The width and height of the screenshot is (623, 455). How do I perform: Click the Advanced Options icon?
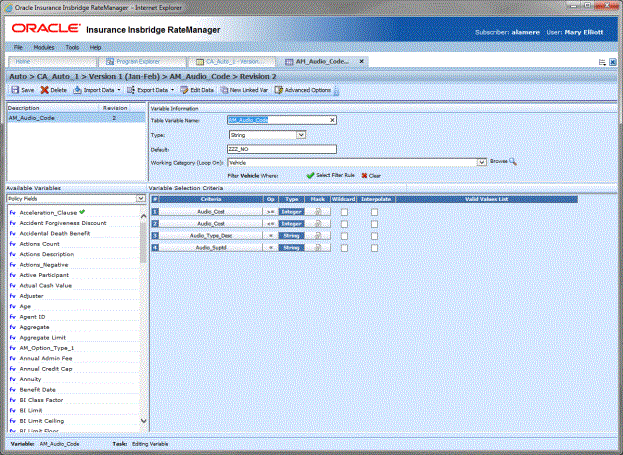coord(279,90)
